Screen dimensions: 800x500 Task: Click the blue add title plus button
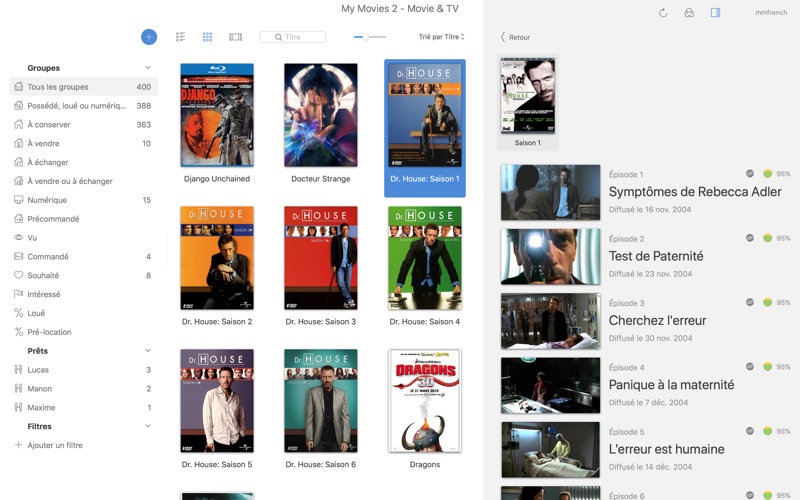pos(149,37)
